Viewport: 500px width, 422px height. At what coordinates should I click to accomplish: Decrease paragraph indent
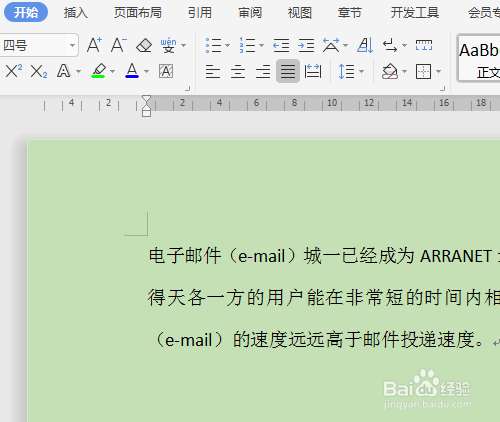click(x=281, y=45)
